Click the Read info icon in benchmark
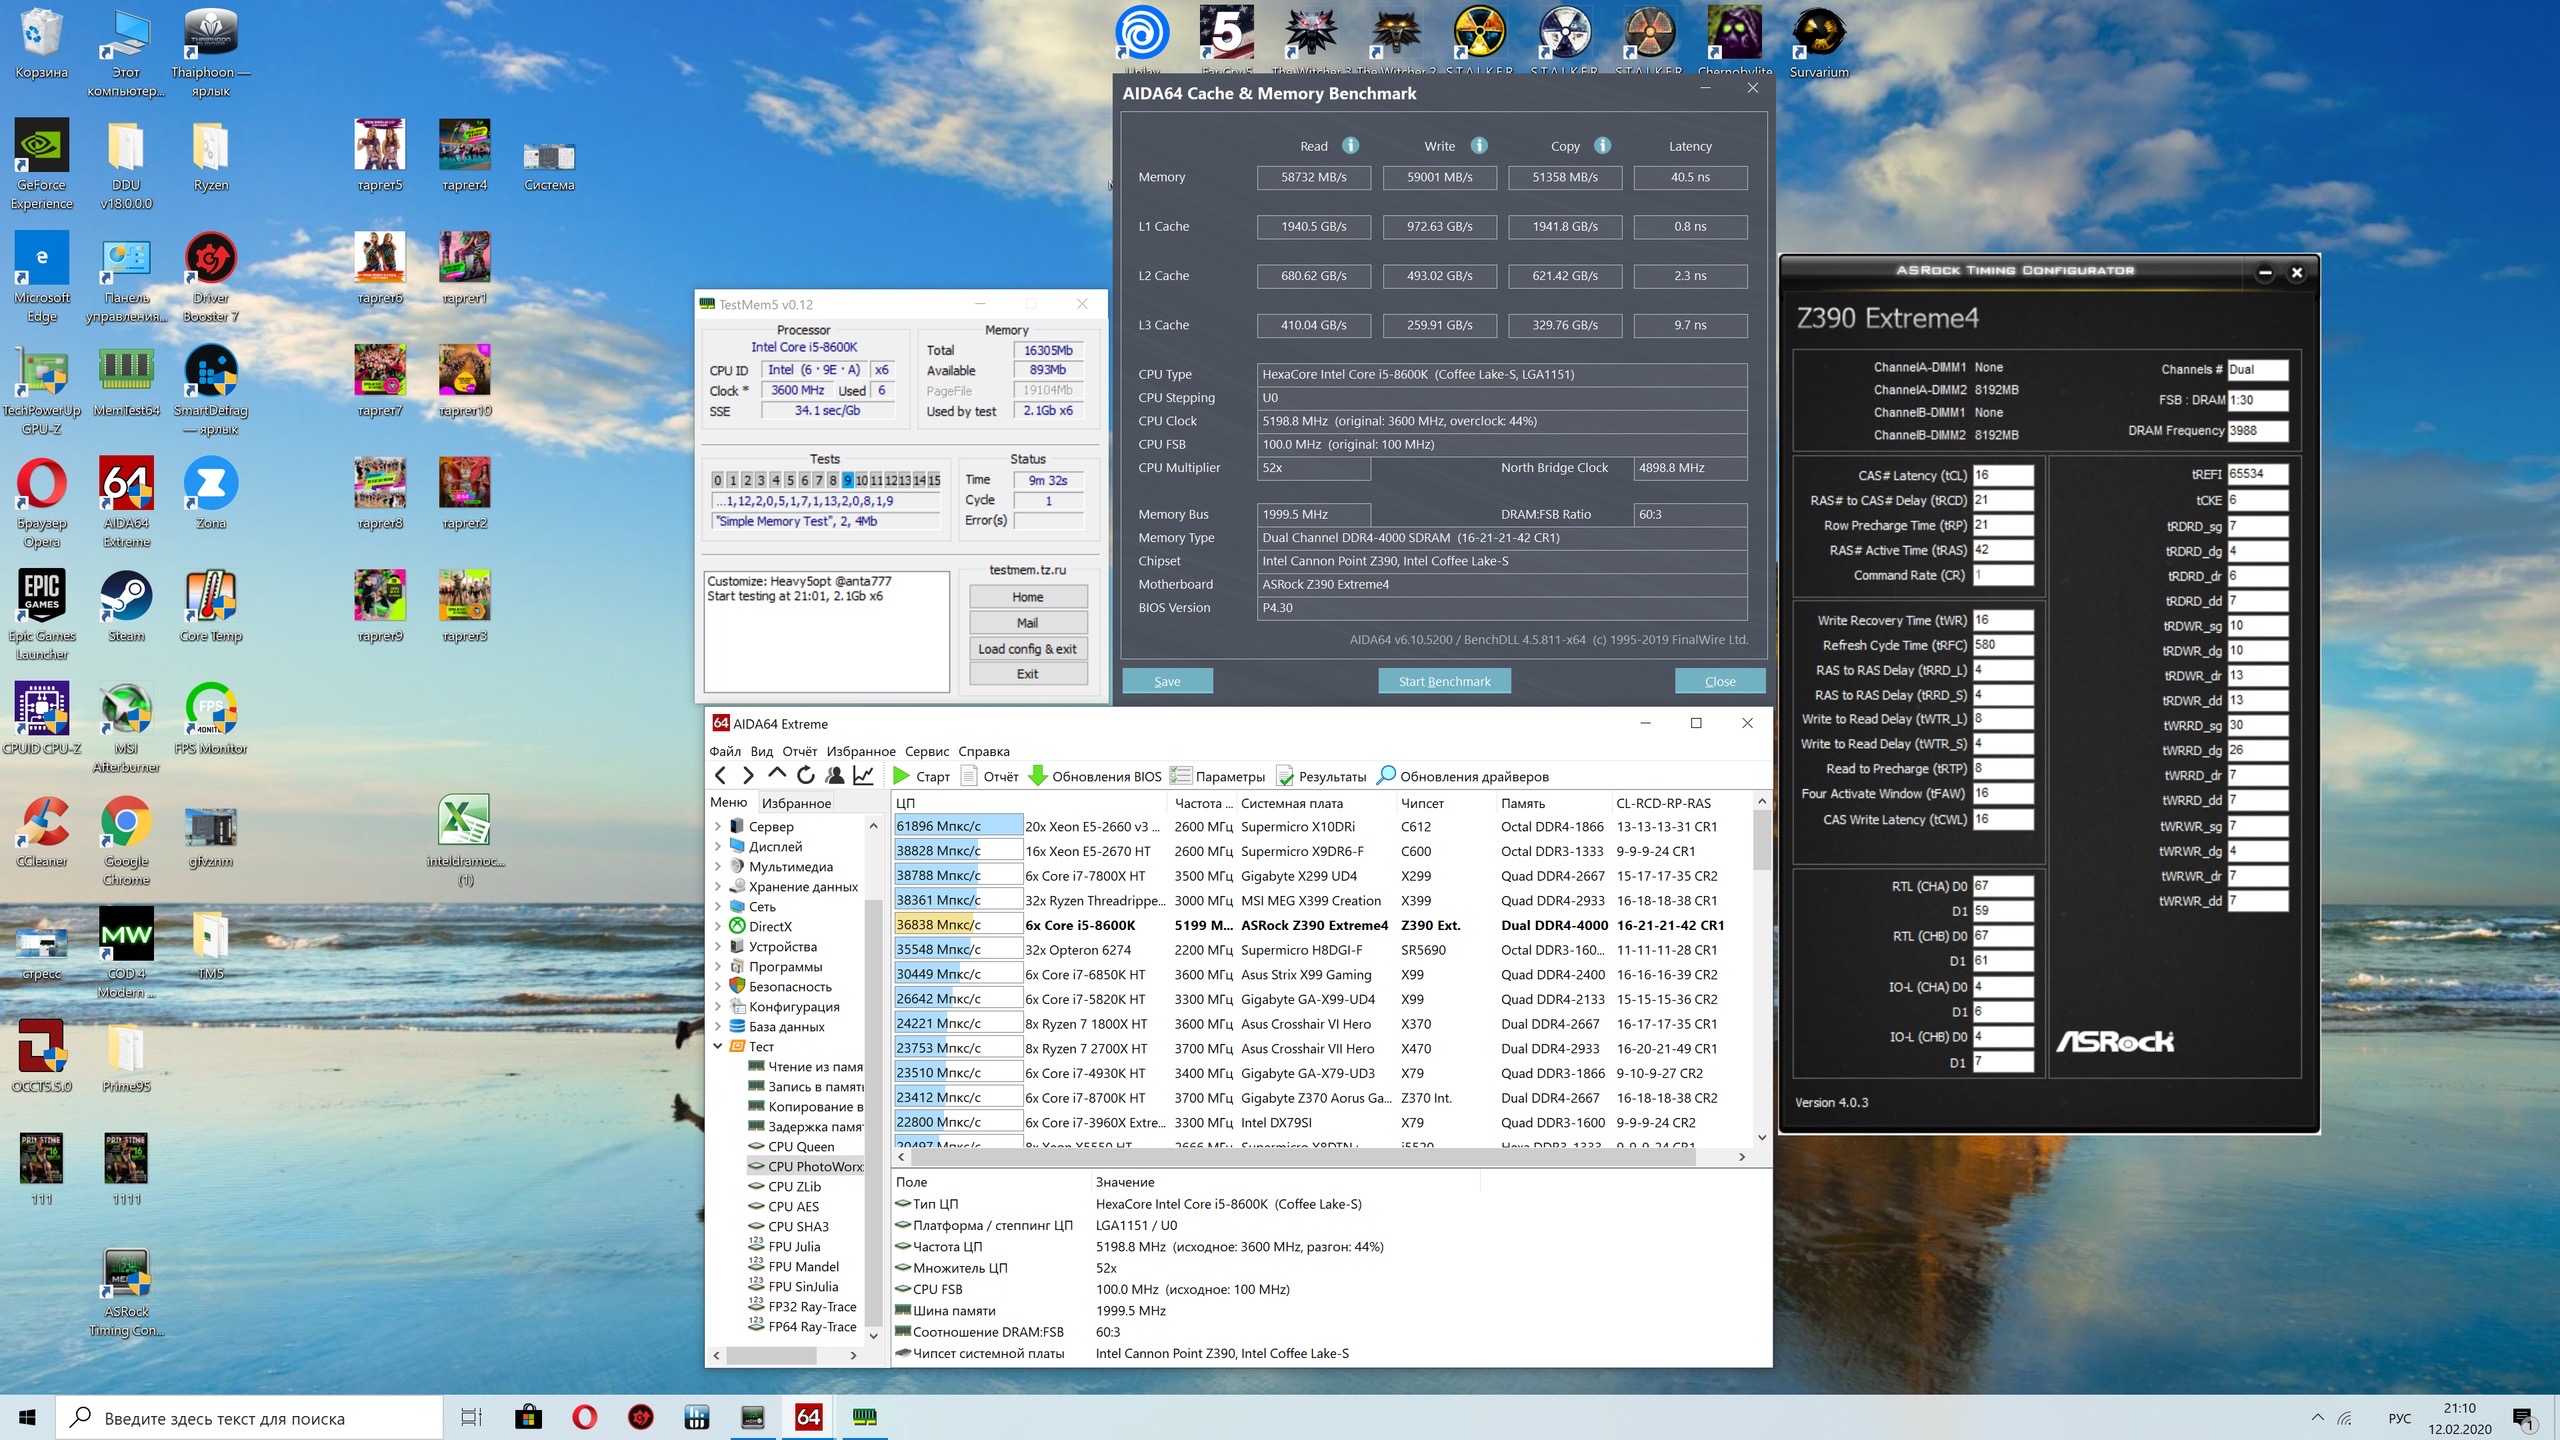 (x=1350, y=146)
